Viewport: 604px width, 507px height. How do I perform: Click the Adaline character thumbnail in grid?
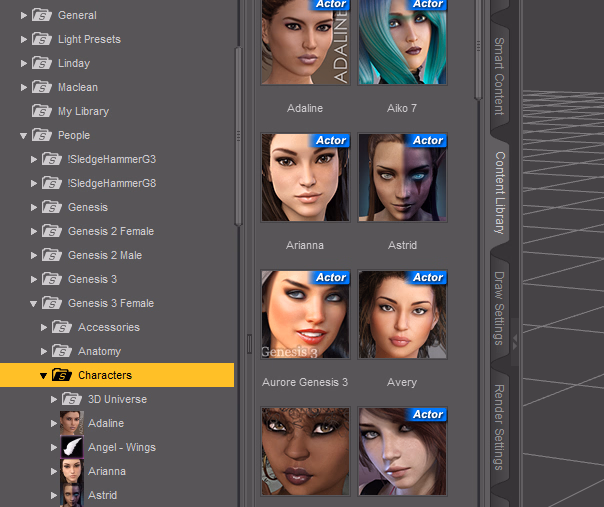click(x=305, y=41)
